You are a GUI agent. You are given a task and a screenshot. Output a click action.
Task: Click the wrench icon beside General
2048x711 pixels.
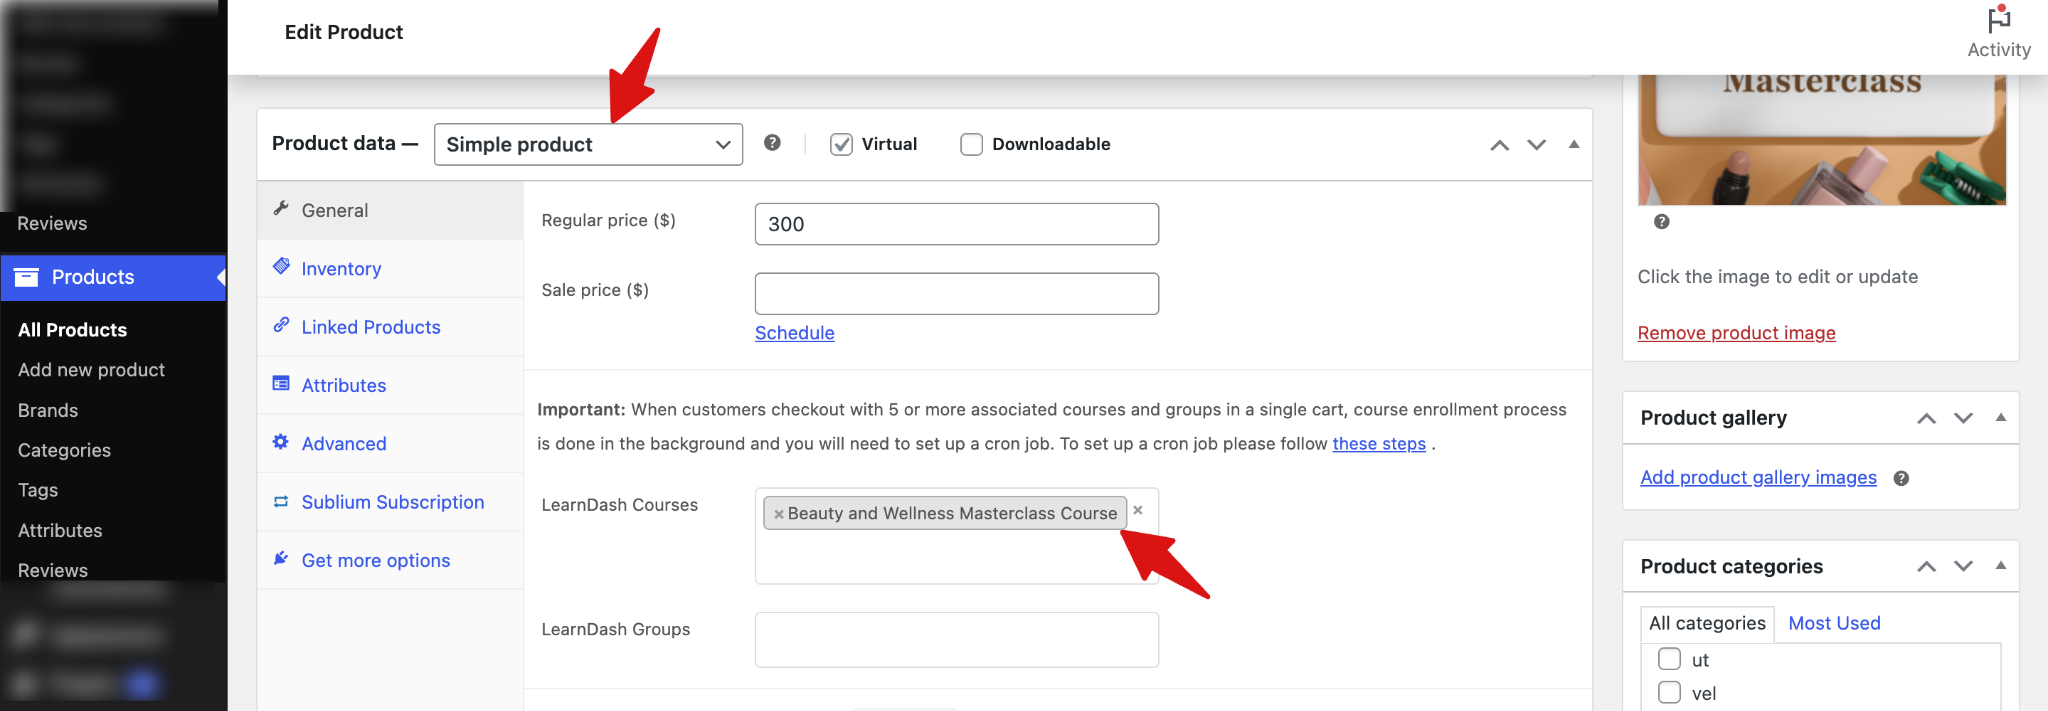281,209
